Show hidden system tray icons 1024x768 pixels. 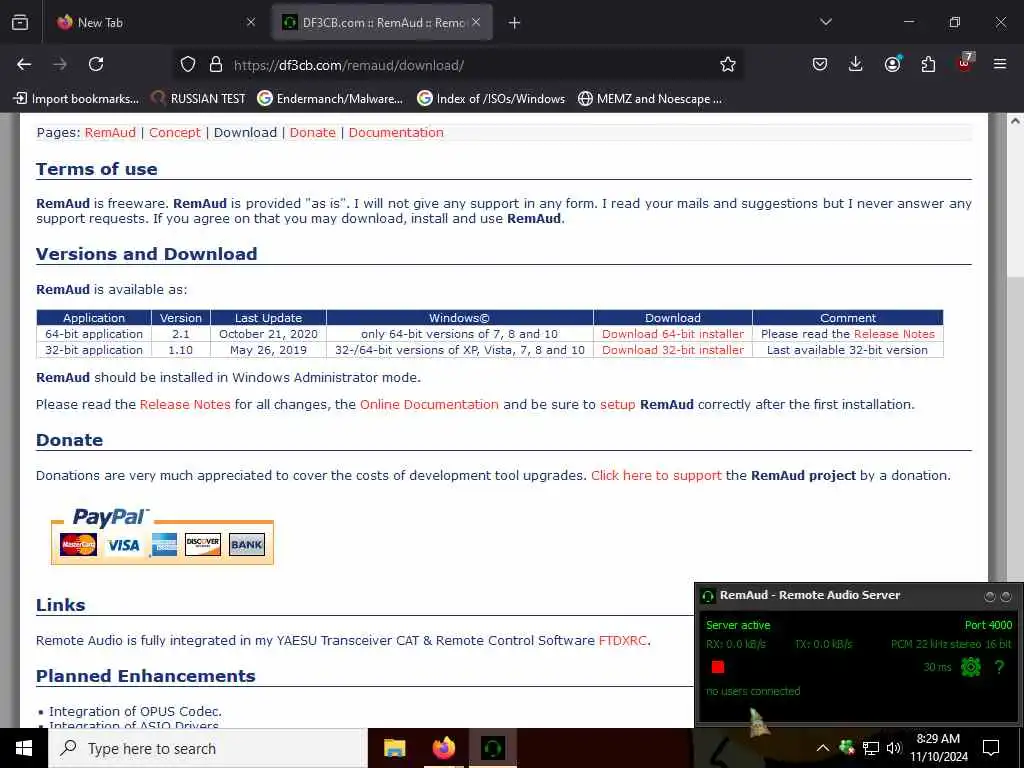click(x=823, y=748)
